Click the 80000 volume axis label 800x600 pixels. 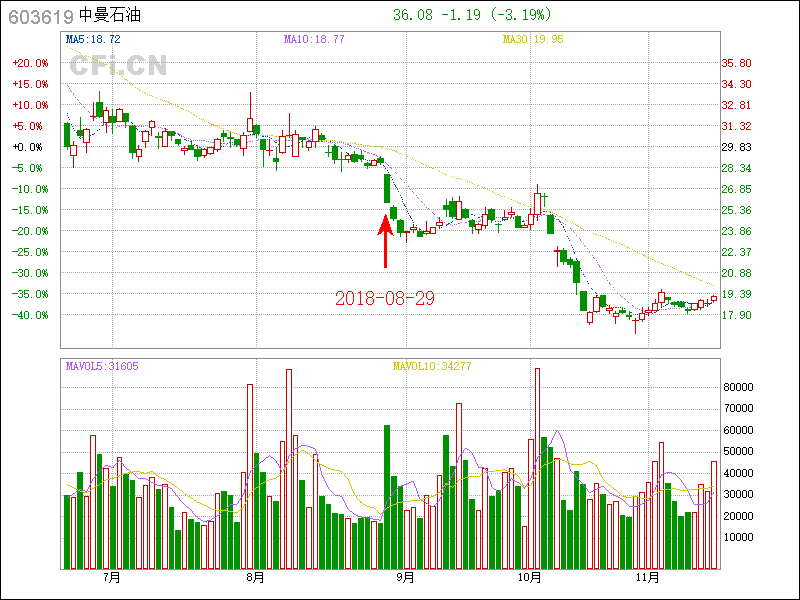[739, 387]
